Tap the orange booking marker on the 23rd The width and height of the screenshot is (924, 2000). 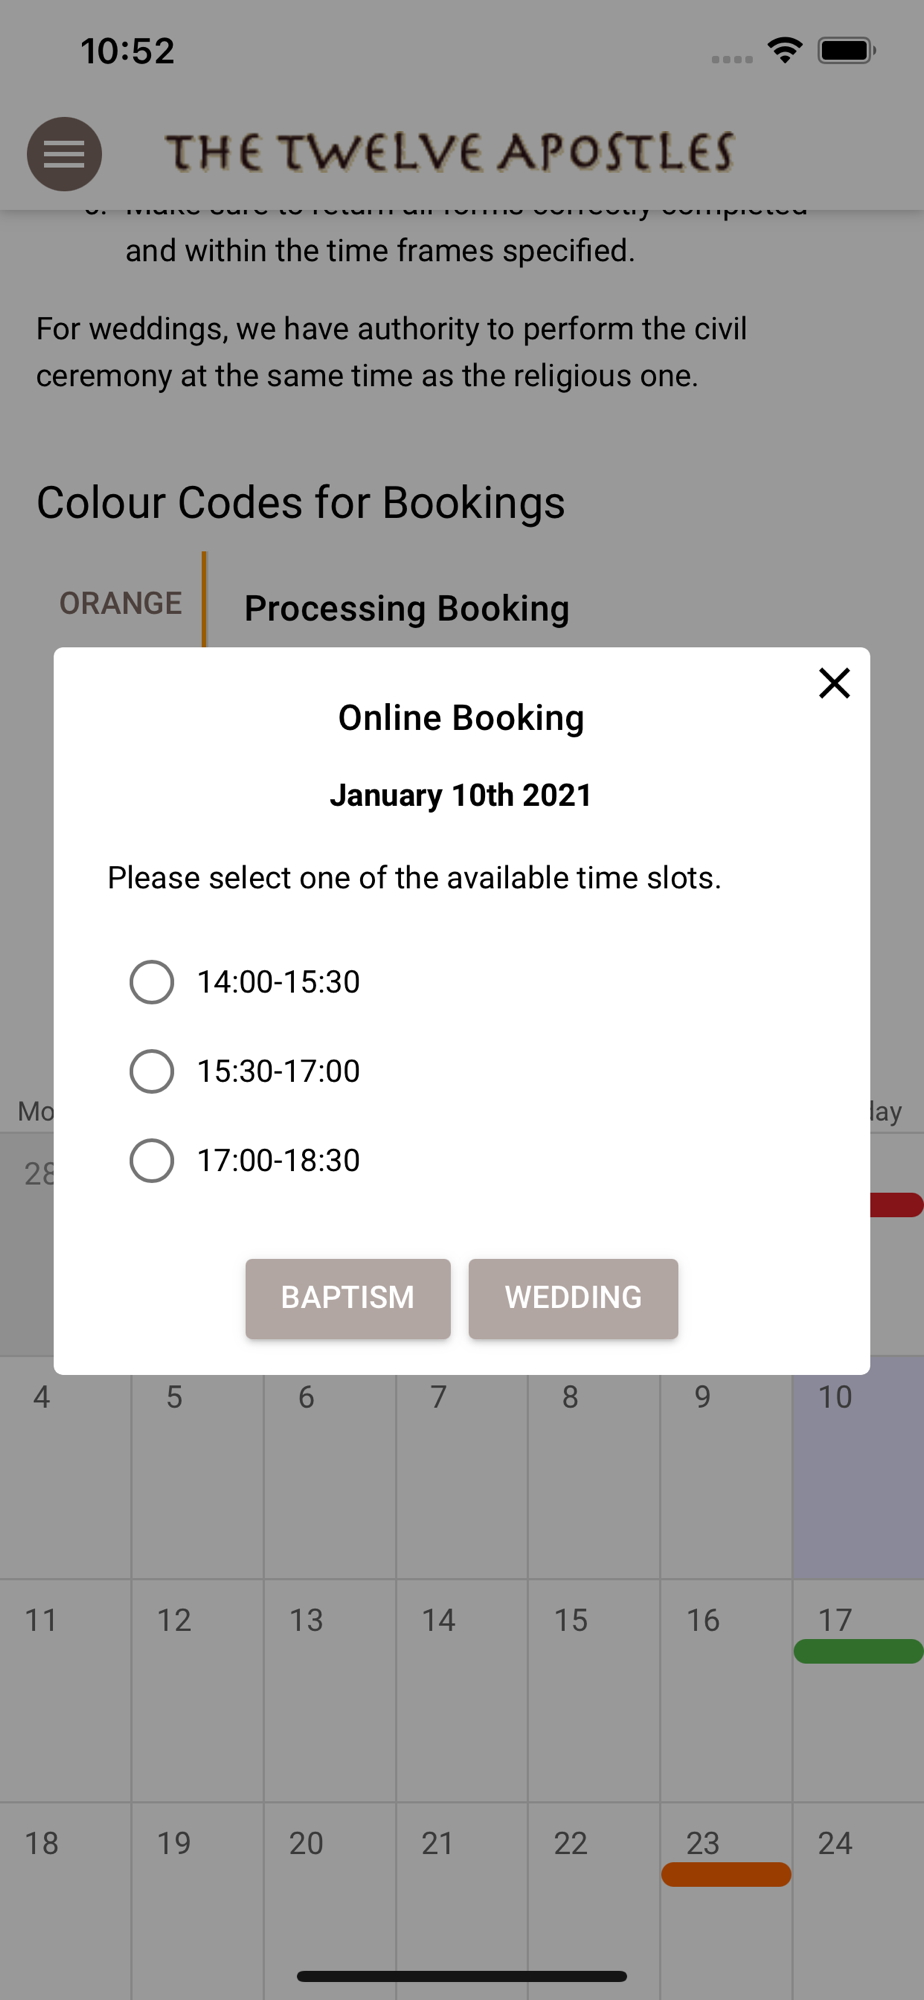[726, 1874]
